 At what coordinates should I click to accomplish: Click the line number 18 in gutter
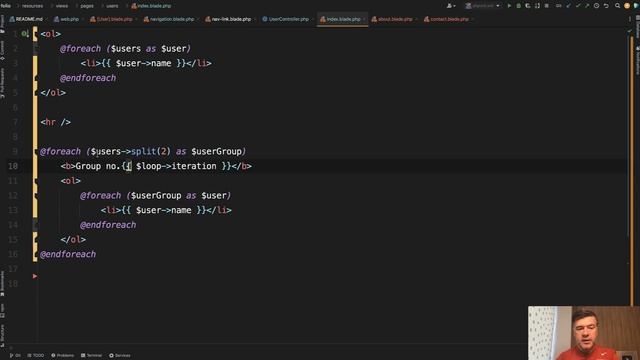pos(13,284)
